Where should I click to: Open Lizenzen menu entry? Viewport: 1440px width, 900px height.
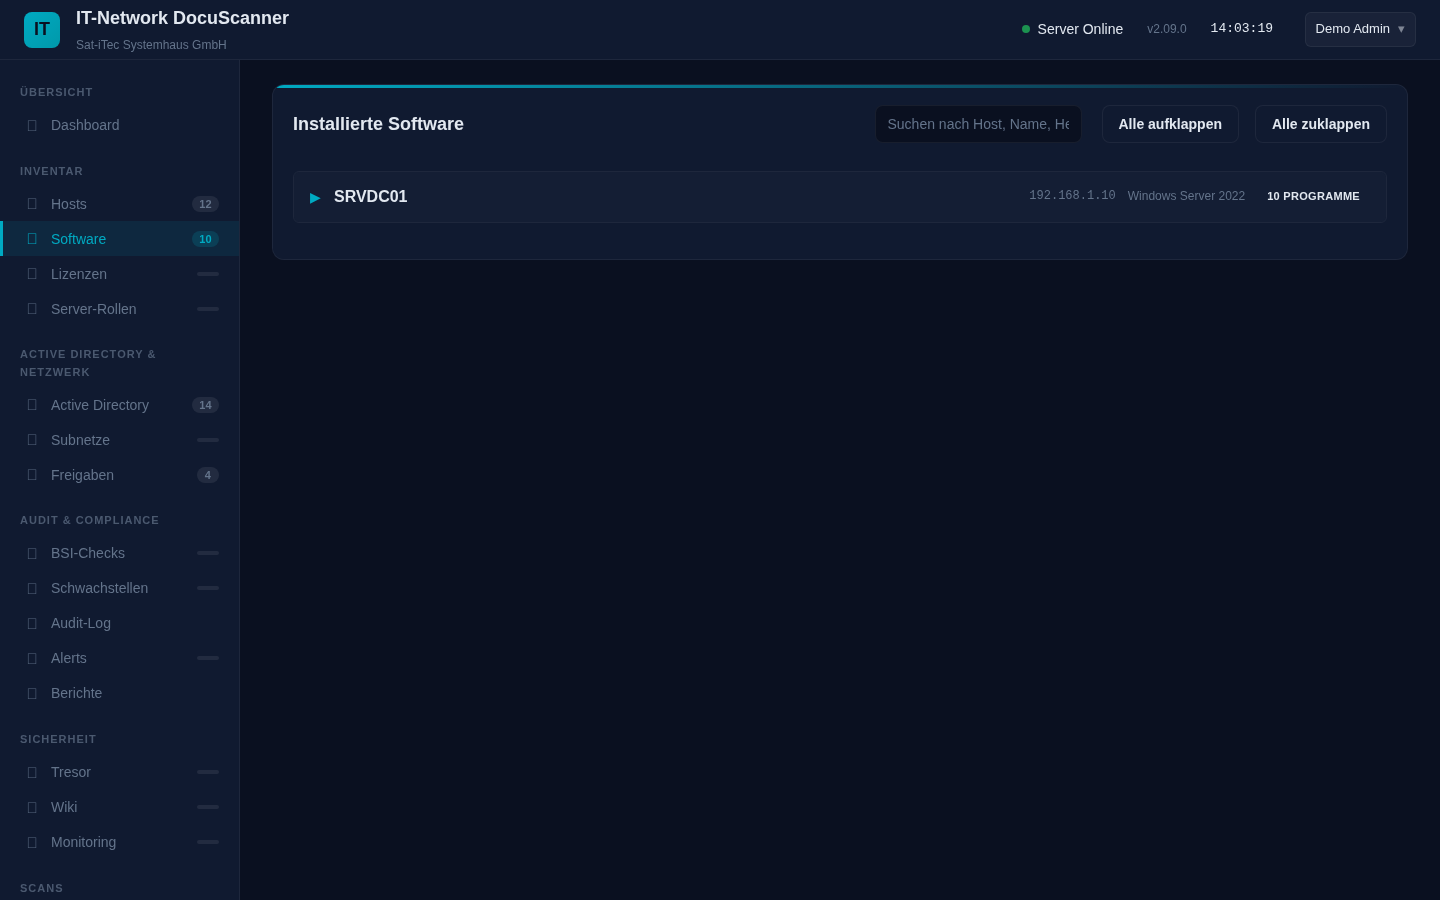(120, 274)
